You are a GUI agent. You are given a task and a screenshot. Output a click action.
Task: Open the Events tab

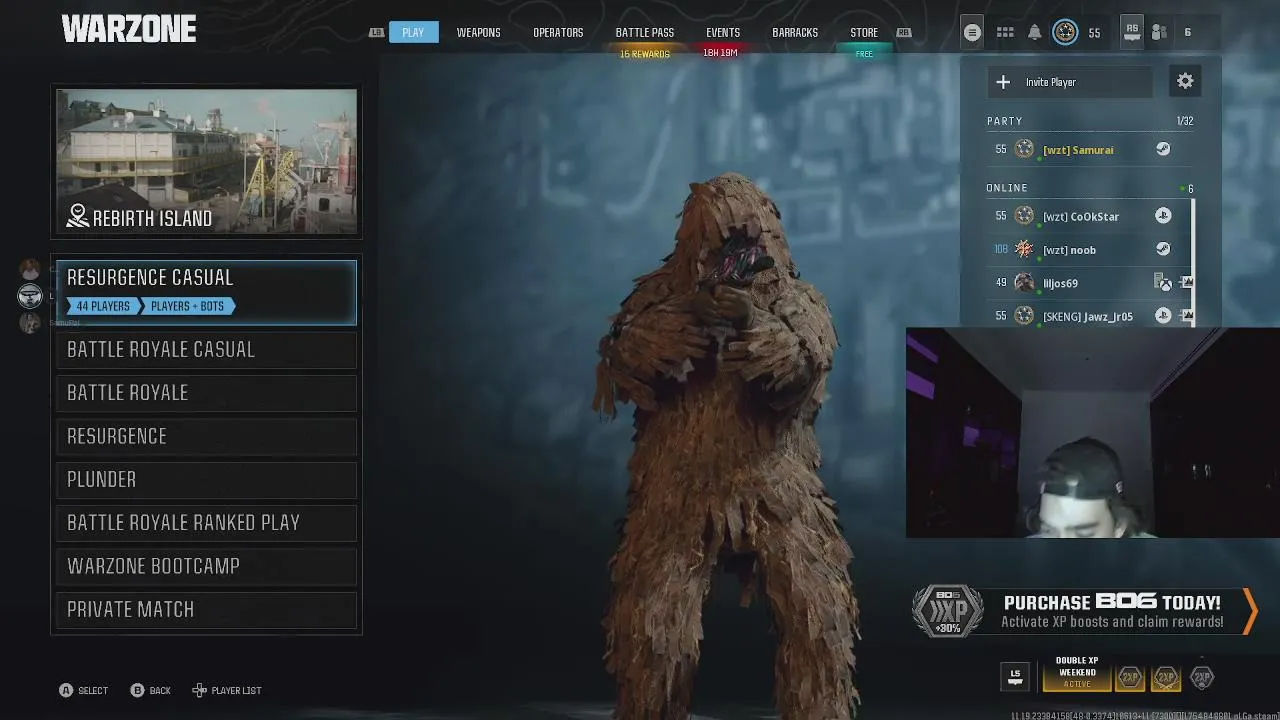(x=723, y=32)
